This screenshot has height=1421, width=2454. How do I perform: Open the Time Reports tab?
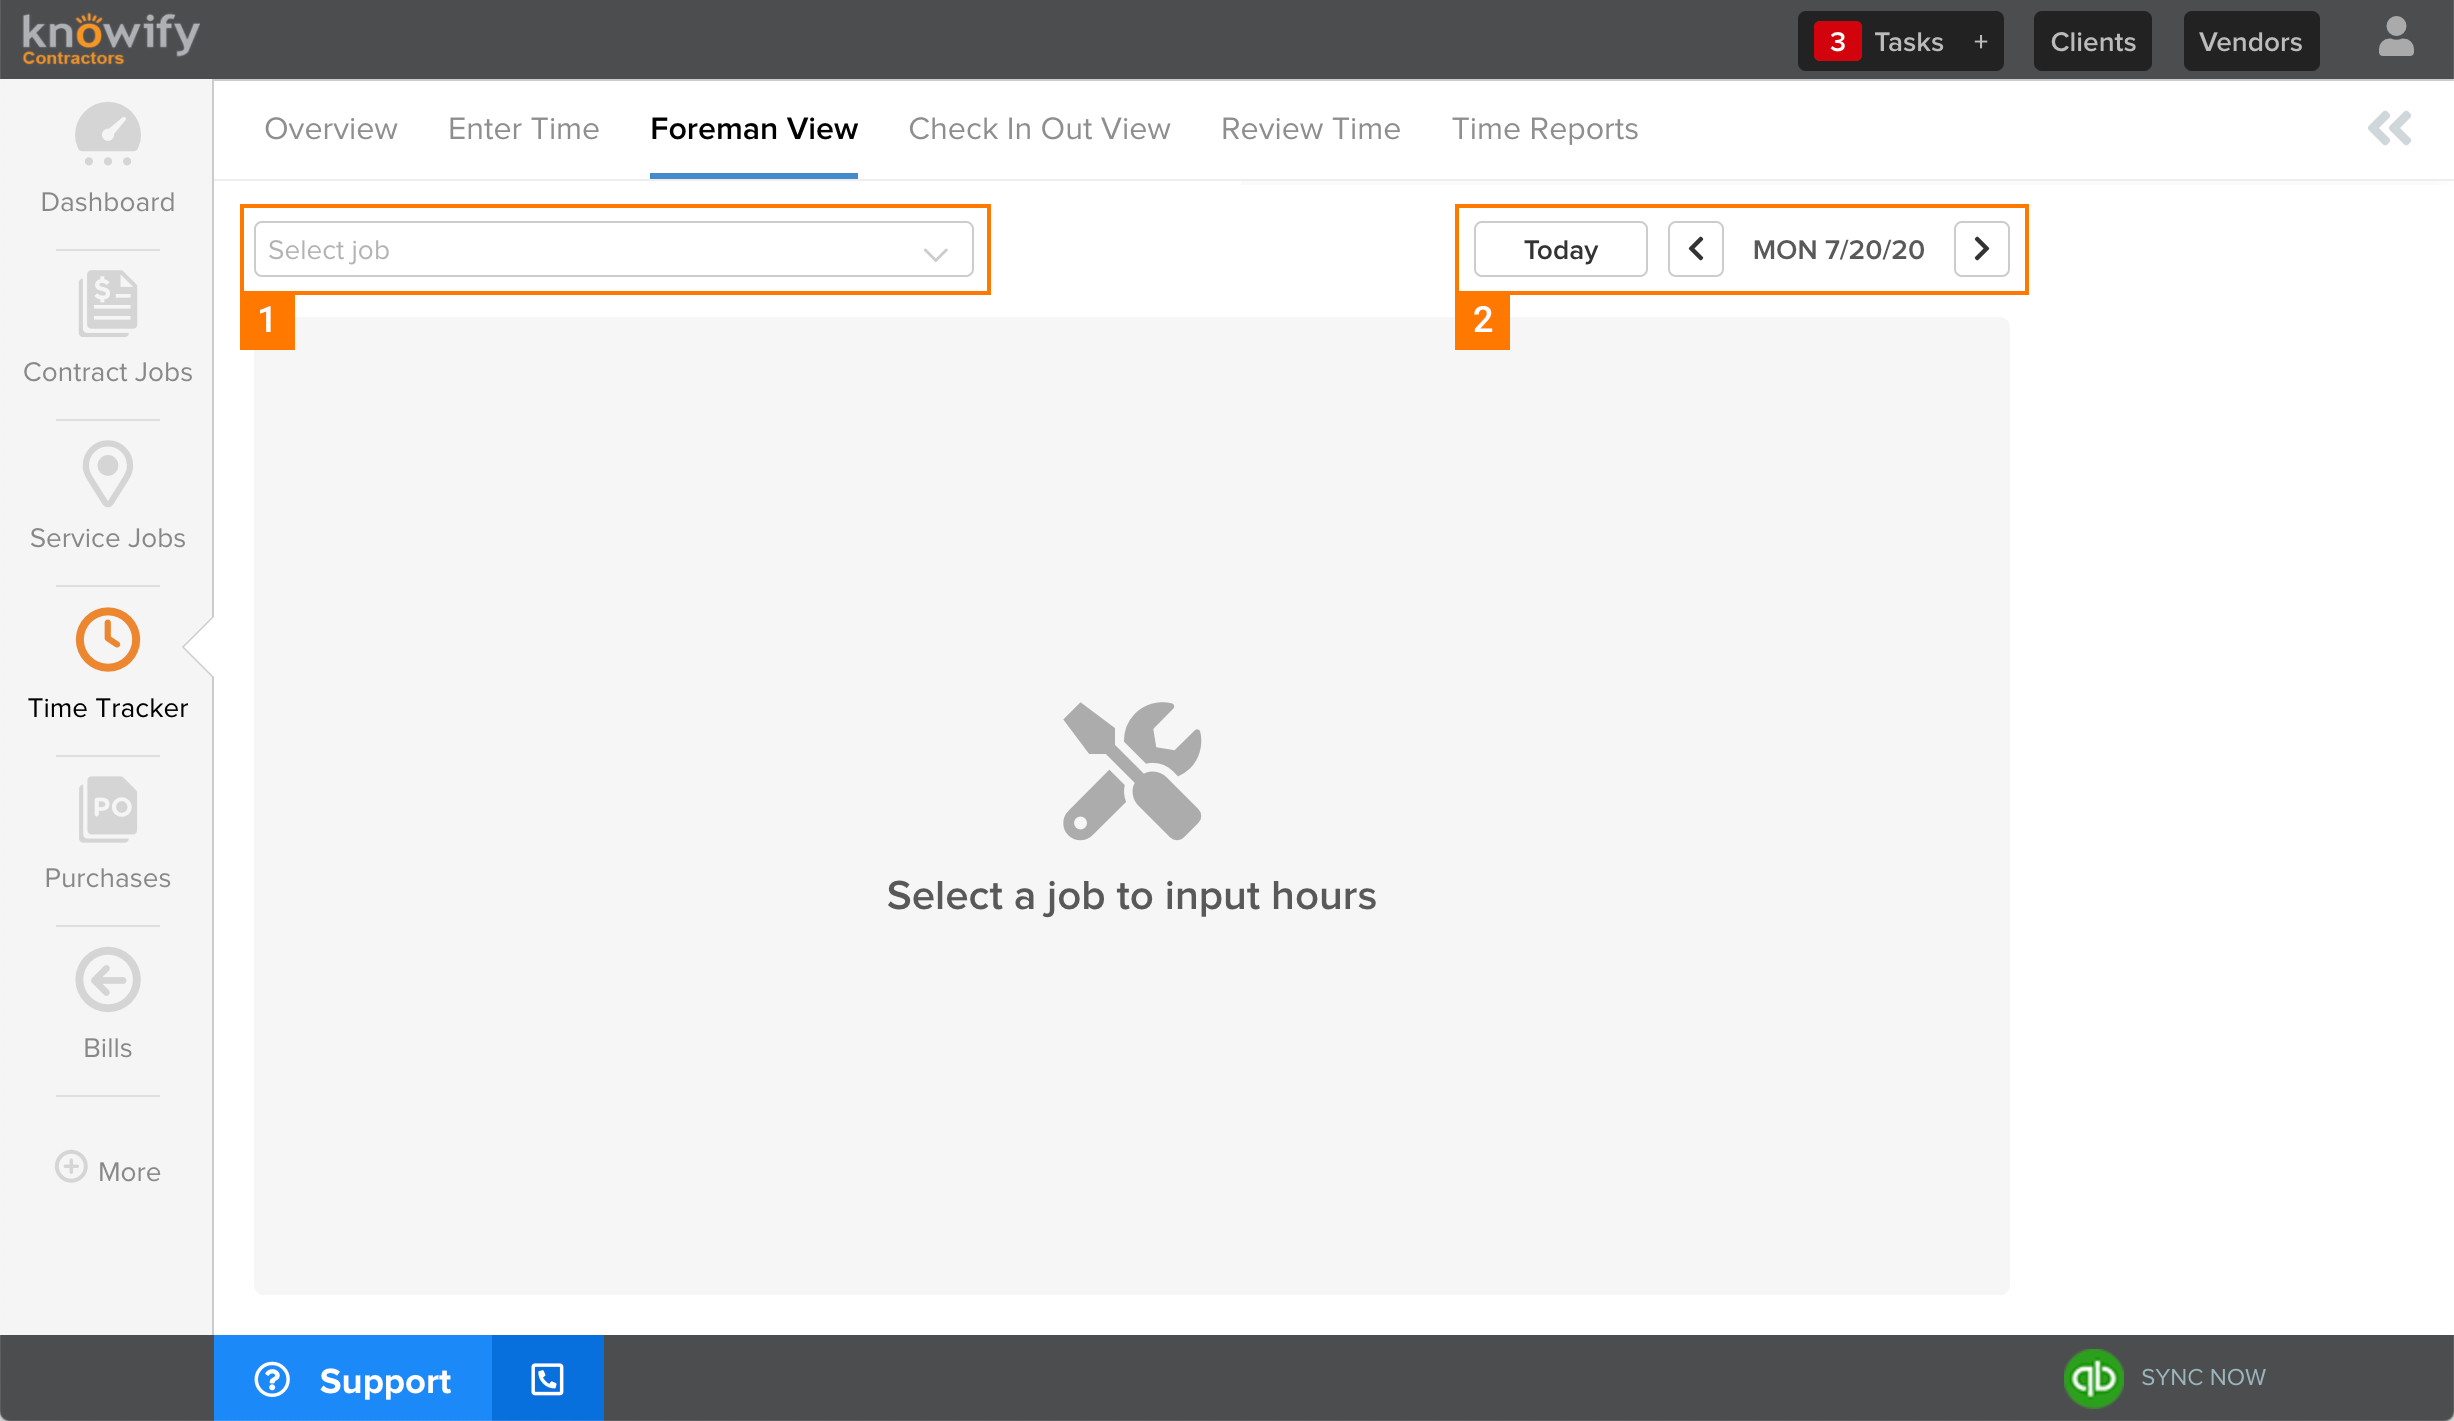pyautogui.click(x=1545, y=129)
